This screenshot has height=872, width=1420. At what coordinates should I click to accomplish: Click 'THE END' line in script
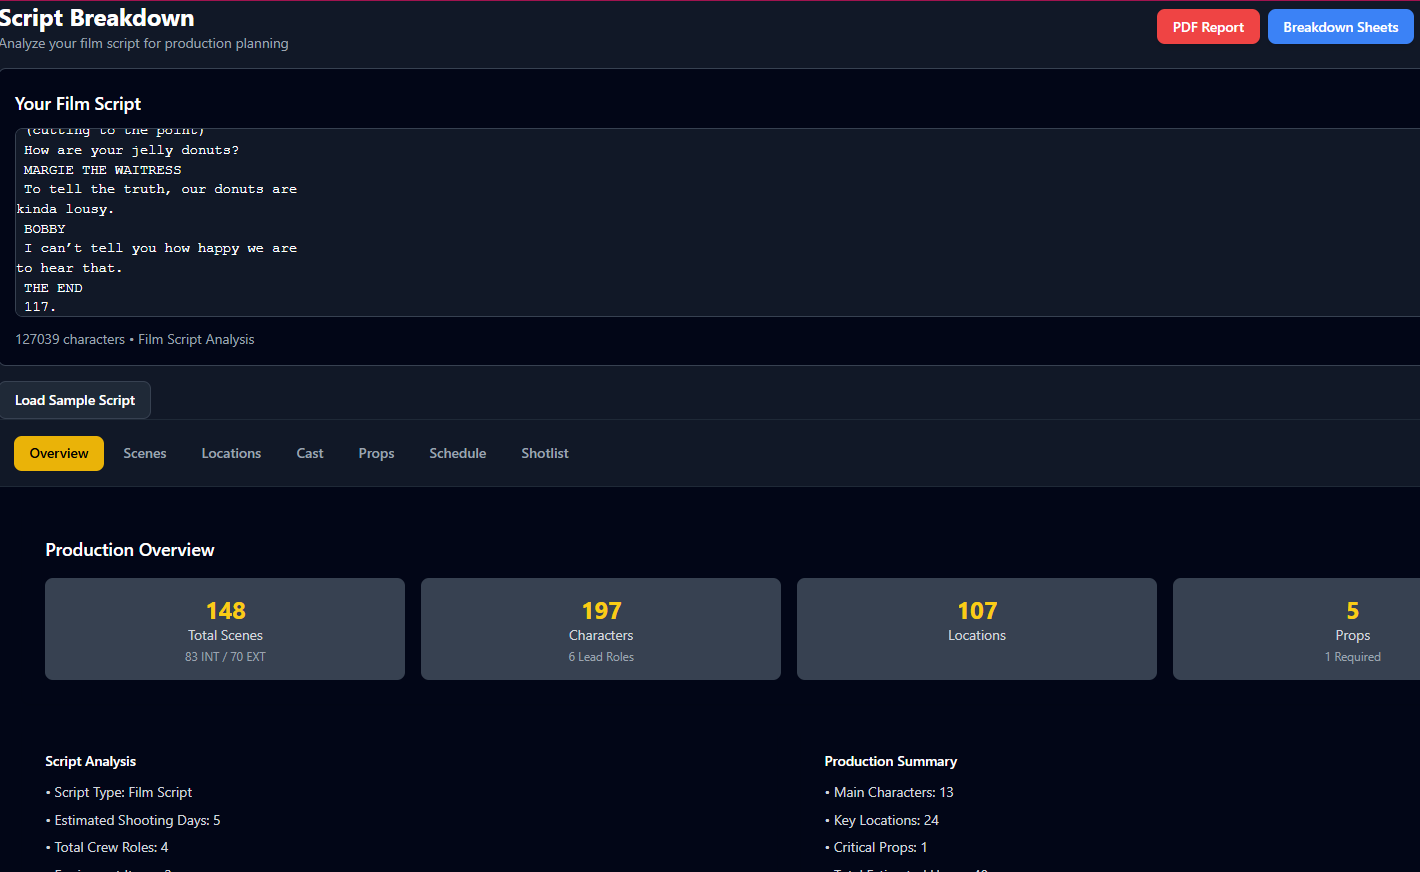(53, 288)
